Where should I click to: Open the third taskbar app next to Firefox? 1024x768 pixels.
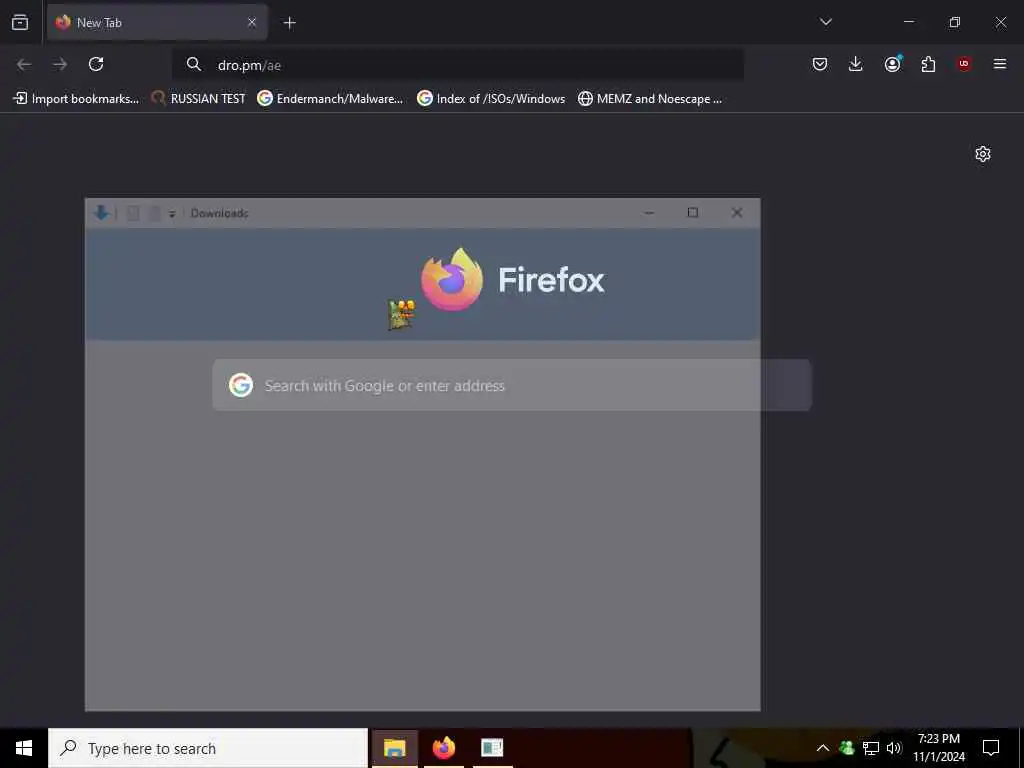tap(492, 748)
